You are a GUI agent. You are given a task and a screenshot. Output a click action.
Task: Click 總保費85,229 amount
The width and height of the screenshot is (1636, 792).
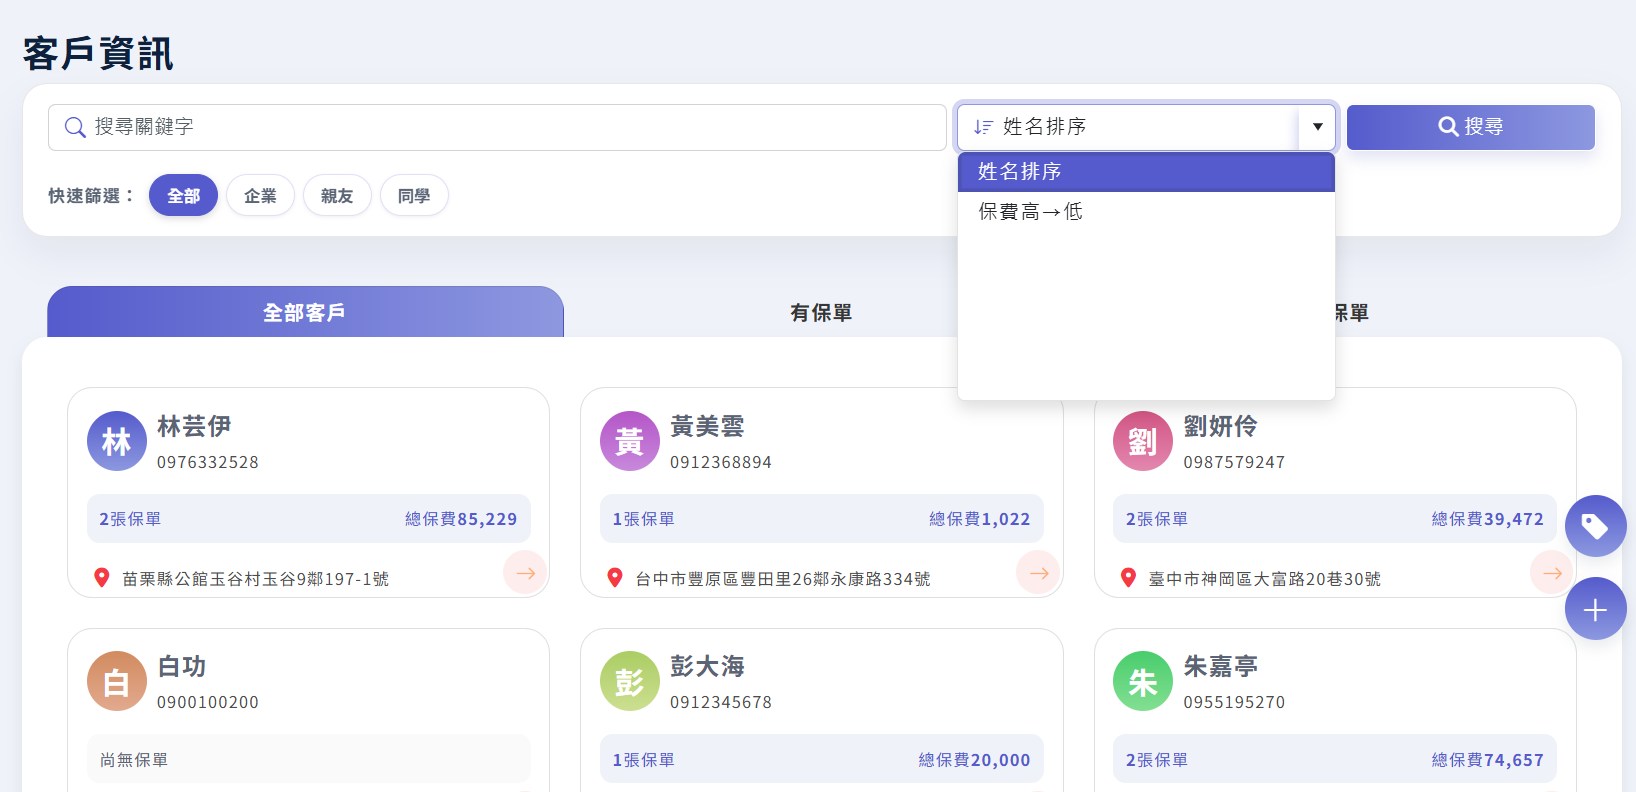(x=461, y=519)
